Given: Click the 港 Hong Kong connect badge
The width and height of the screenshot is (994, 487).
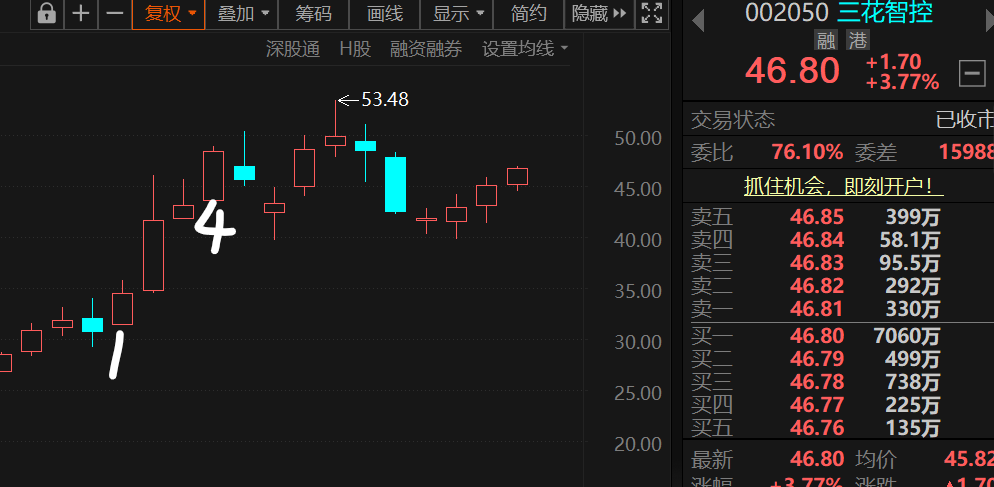Looking at the screenshot, I should coord(857,40).
